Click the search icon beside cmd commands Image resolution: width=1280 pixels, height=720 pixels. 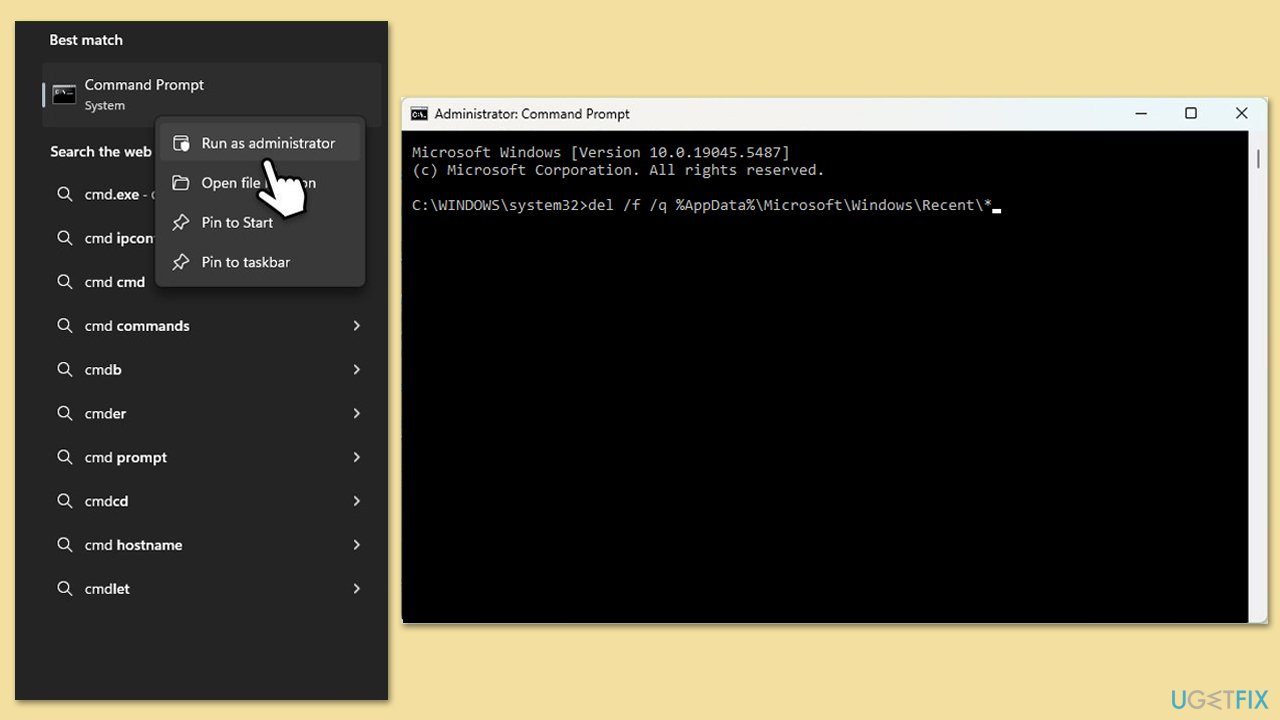point(65,326)
